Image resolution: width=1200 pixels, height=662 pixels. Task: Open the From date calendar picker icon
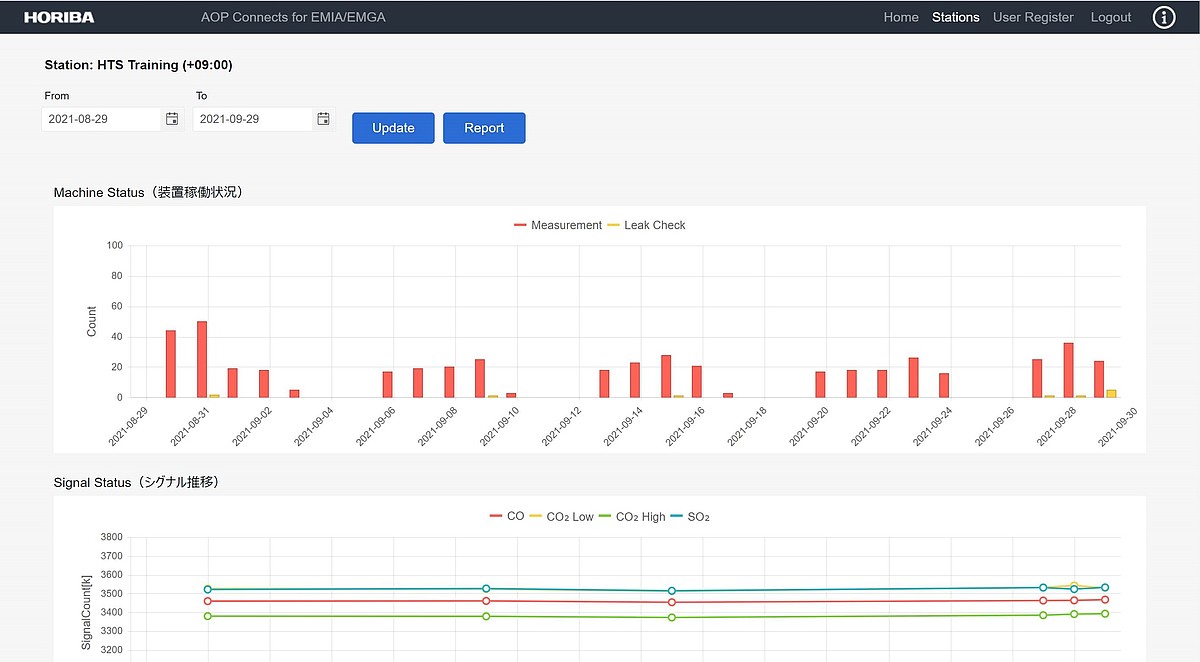(172, 119)
